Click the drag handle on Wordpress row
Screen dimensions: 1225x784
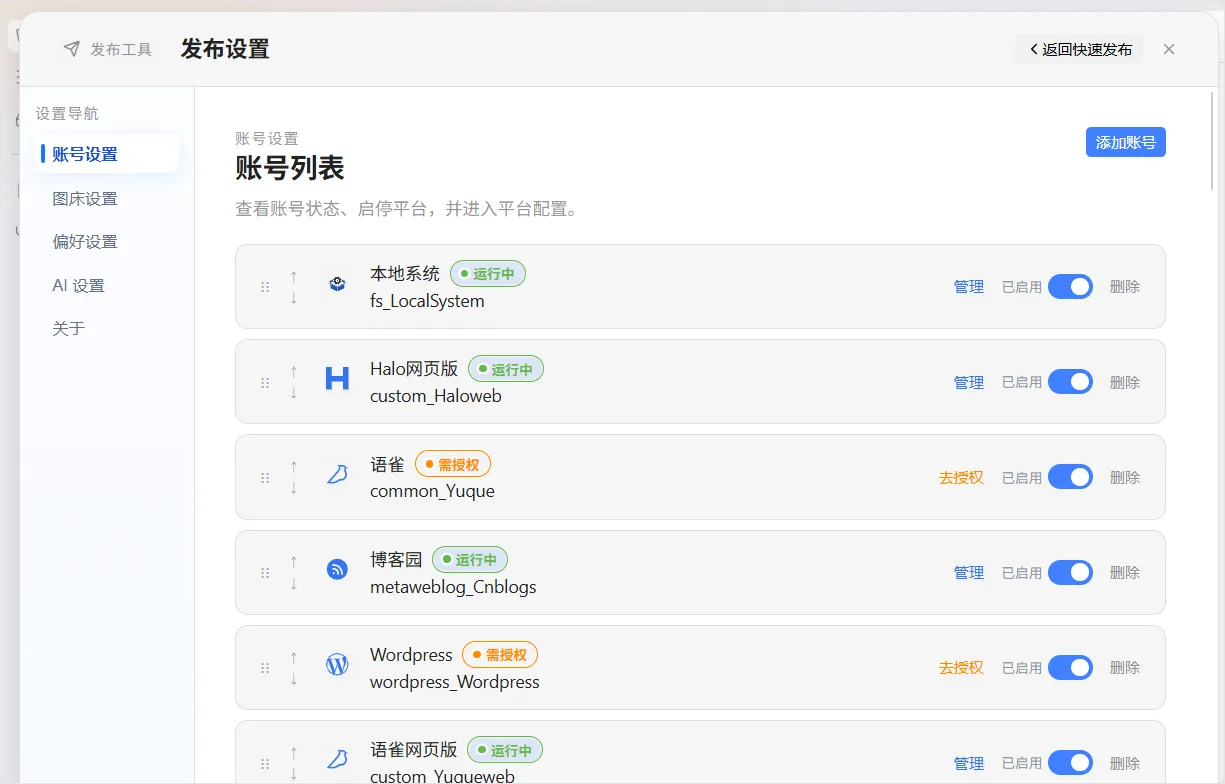265,668
